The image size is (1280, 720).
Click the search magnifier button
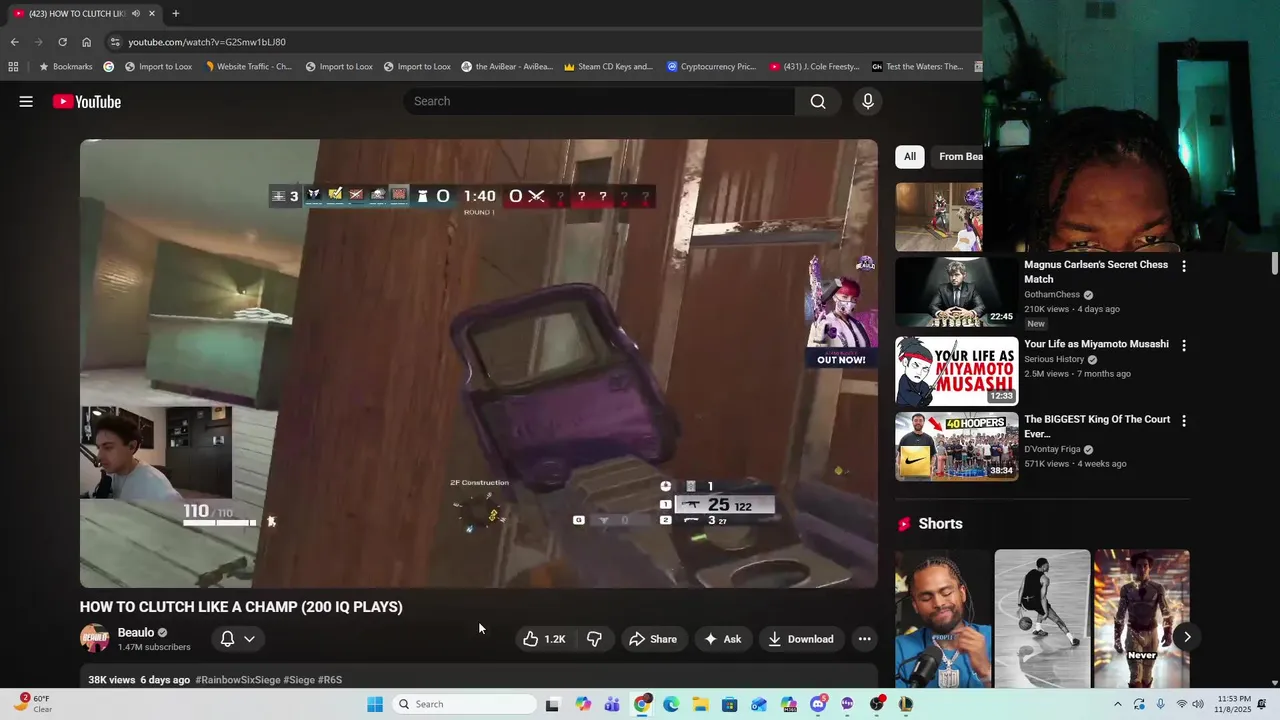(x=818, y=101)
